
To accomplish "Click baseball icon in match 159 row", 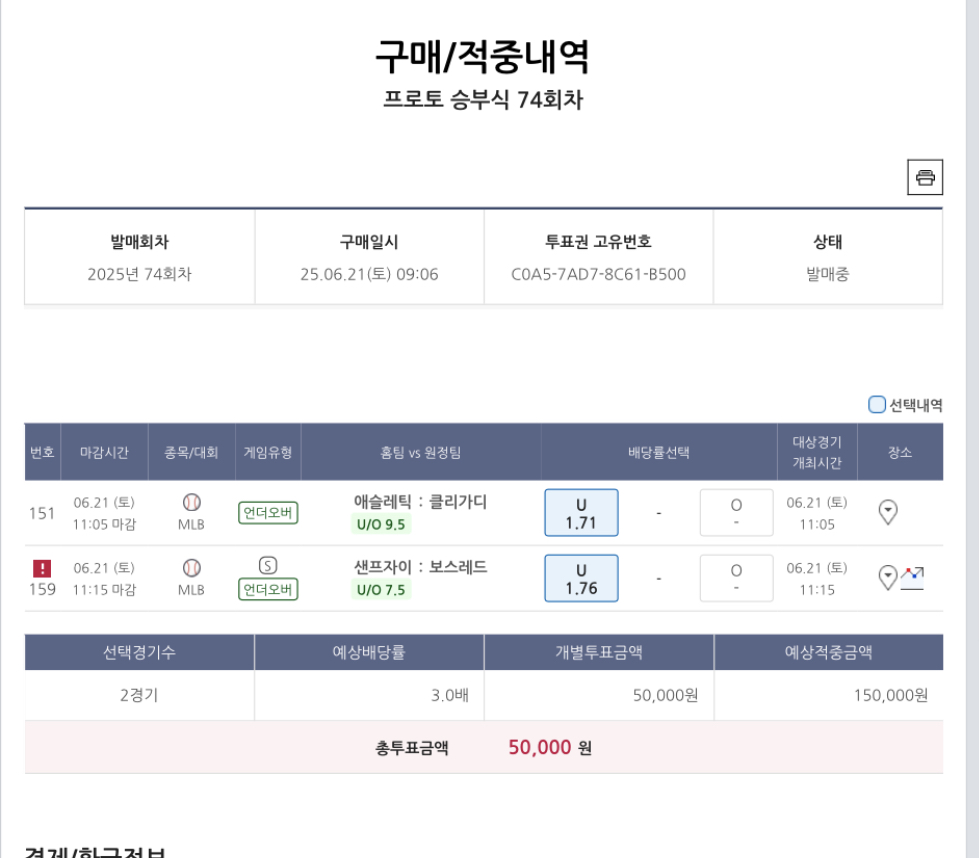I will [191, 567].
